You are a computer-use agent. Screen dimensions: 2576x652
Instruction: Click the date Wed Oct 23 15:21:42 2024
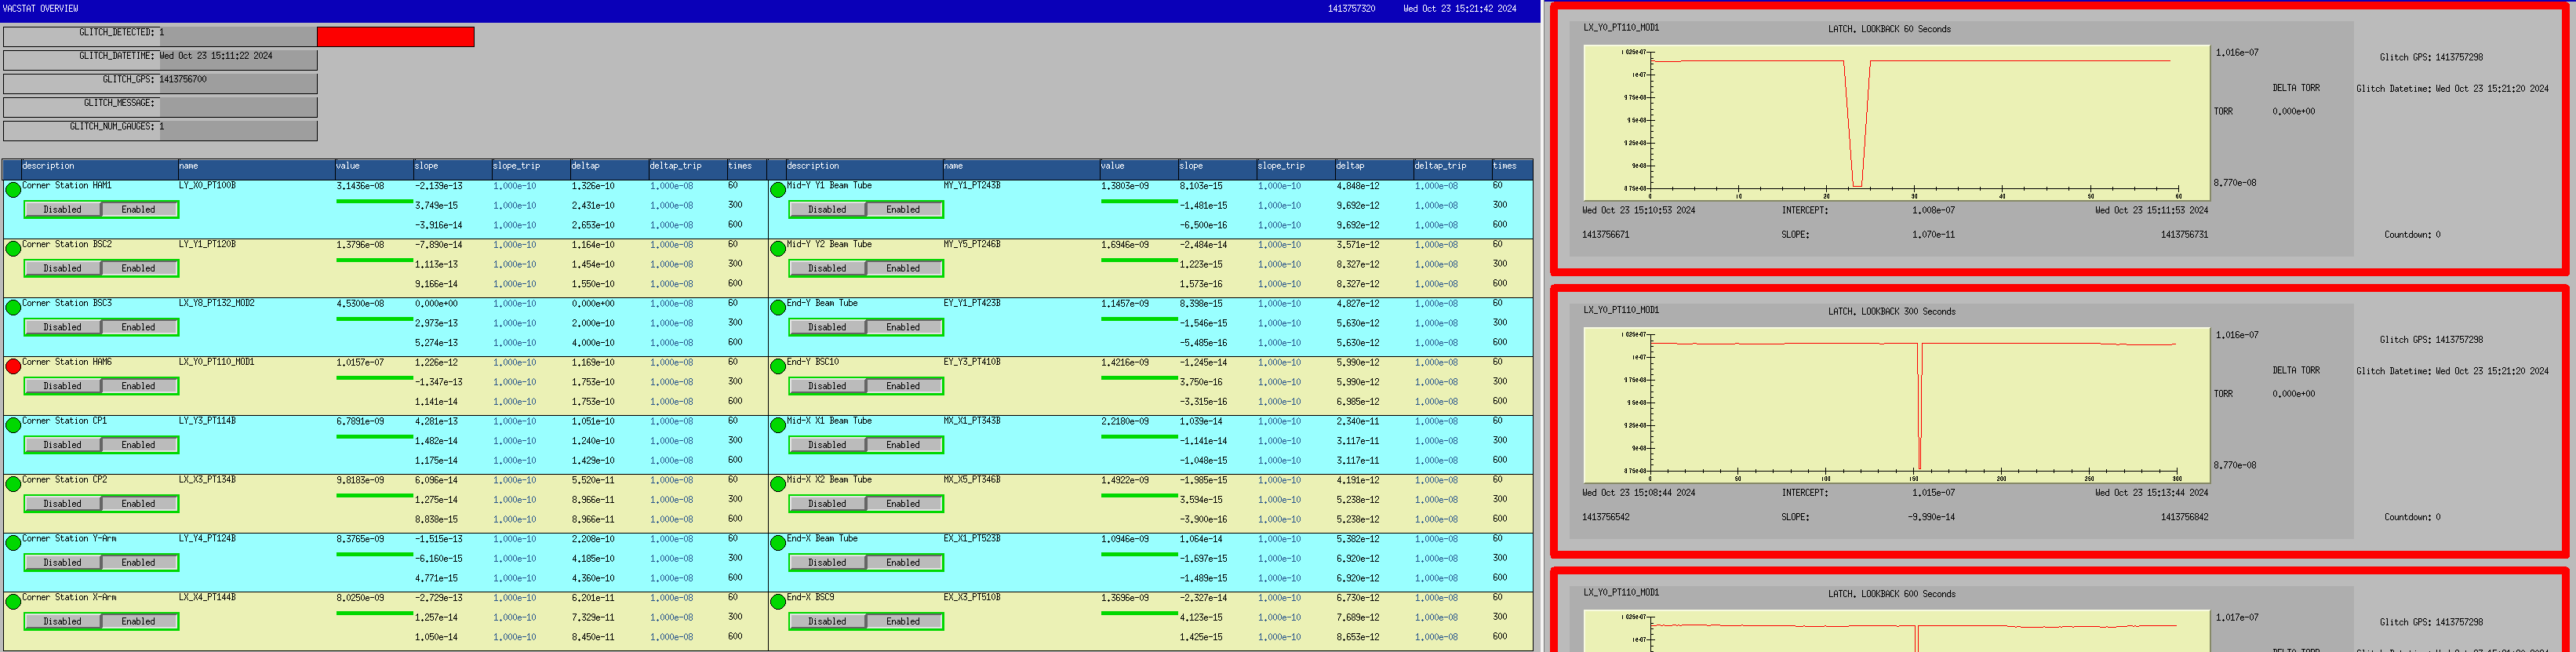tap(1459, 9)
